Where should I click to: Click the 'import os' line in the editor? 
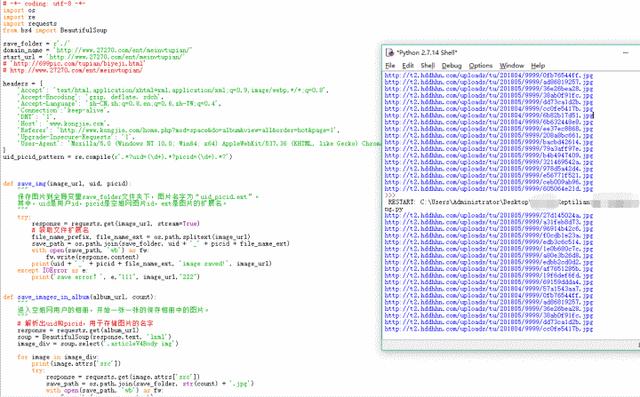pyautogui.click(x=19, y=11)
